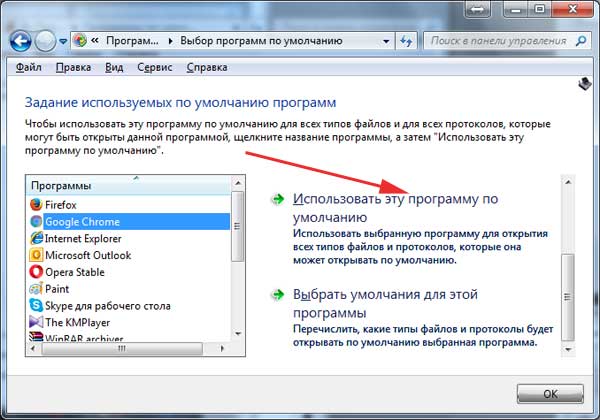Screen dimensions: 600x420
Task: Select the Firefox icon in programs list
Action: (x=36, y=204)
